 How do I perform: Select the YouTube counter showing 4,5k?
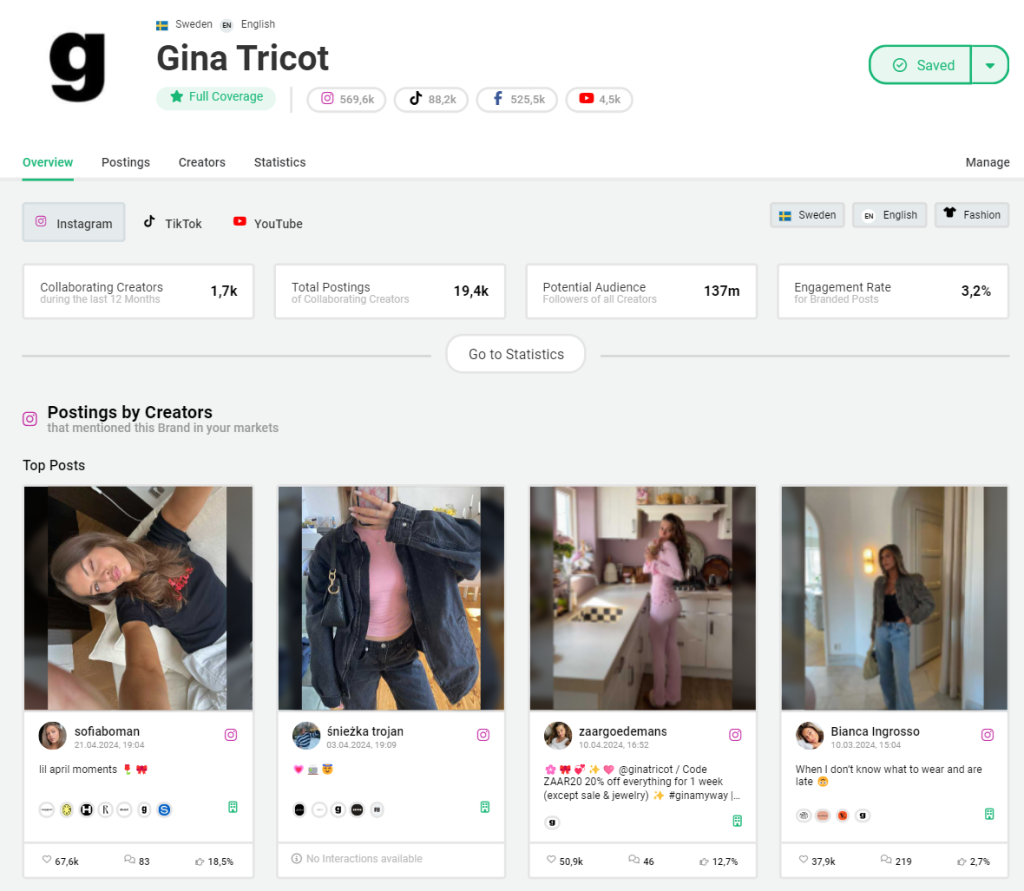[x=599, y=99]
